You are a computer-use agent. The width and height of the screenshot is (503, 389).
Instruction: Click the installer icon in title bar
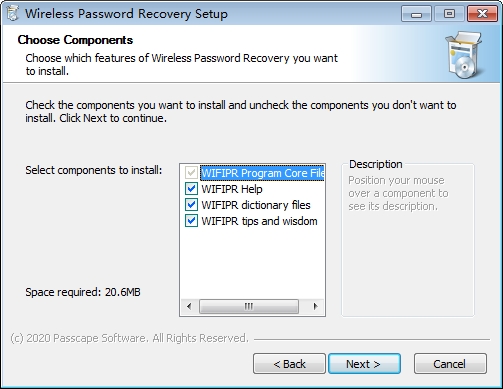pyautogui.click(x=12, y=14)
